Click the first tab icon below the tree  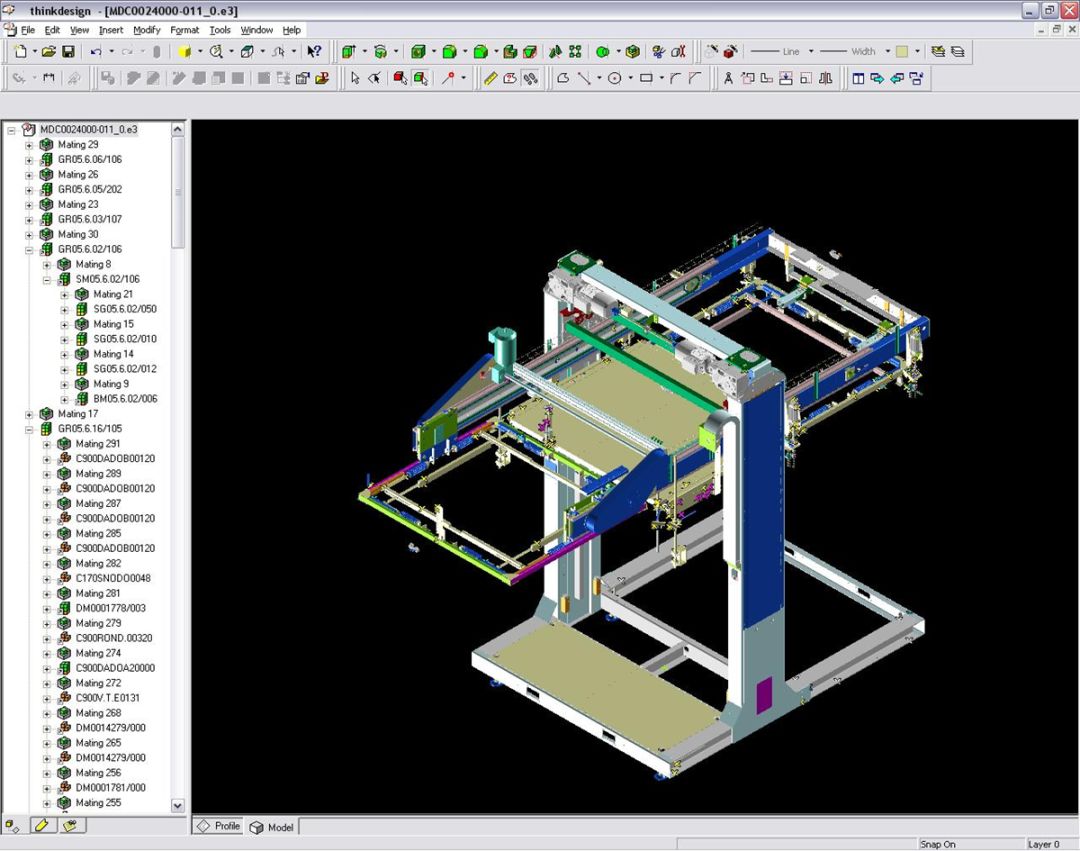12,825
